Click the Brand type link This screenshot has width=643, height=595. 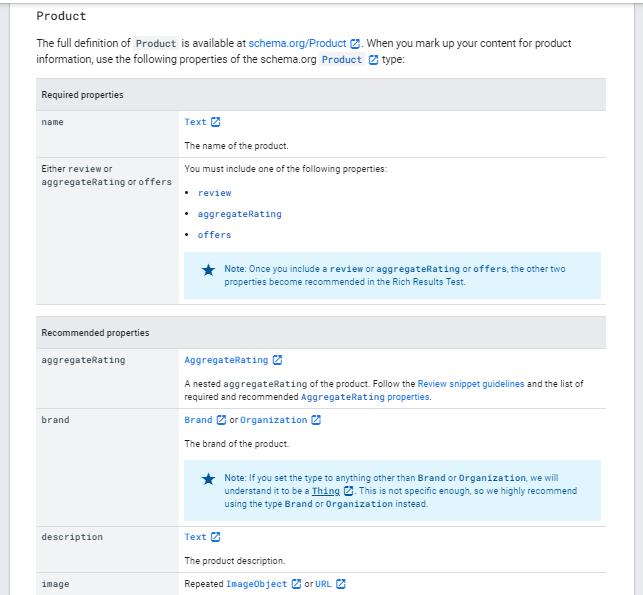point(198,420)
